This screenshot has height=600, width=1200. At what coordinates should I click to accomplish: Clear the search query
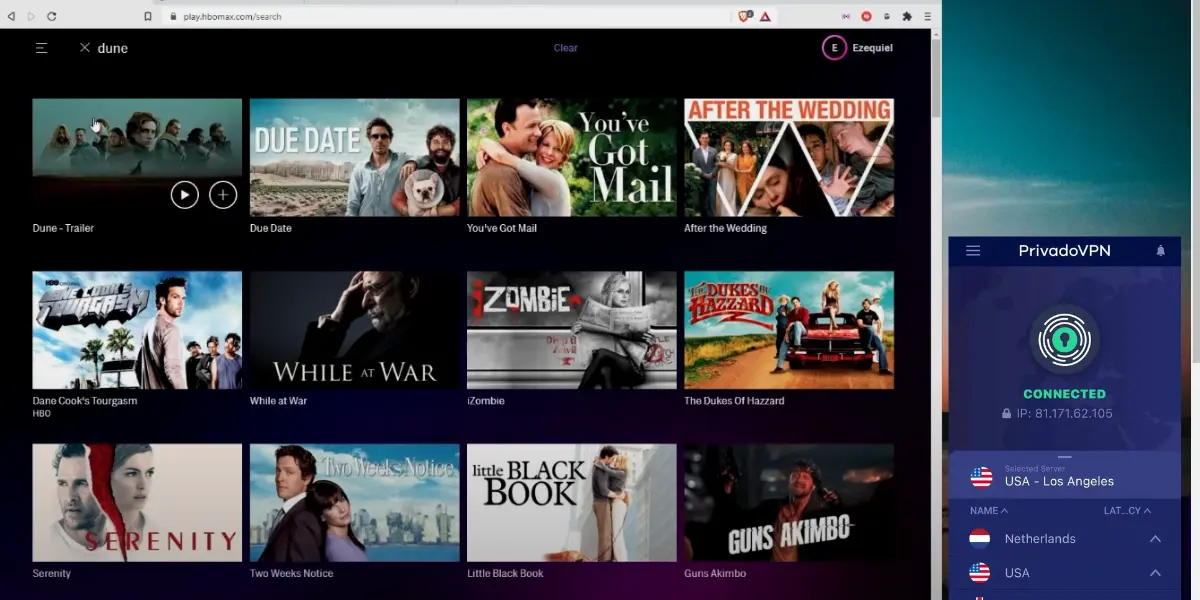(x=565, y=48)
